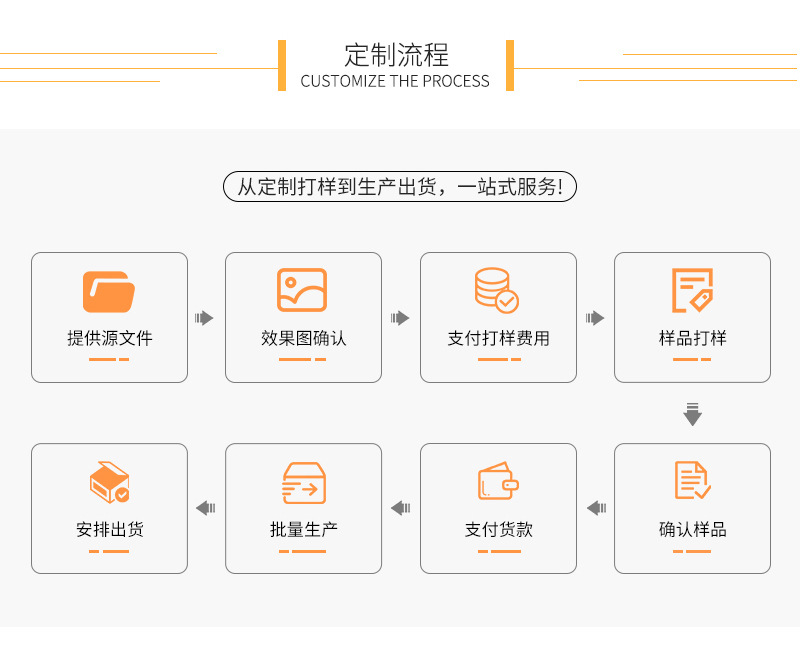Click the 从定制打样到生产出货 slogan banner
The width and height of the screenshot is (800, 658).
click(x=400, y=186)
